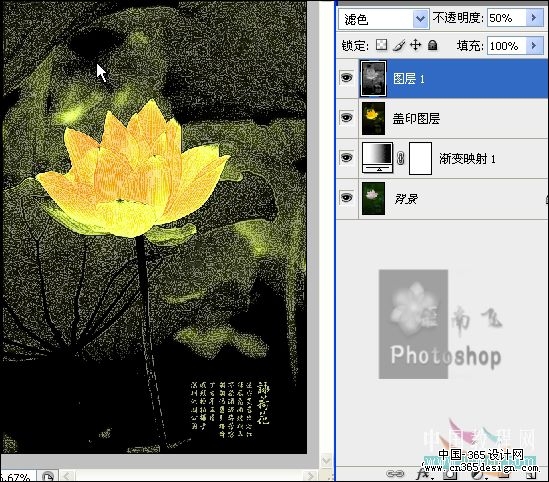This screenshot has height=482, width=549.
Task: Select the 盖印图层 layer row
Action: pos(442,118)
